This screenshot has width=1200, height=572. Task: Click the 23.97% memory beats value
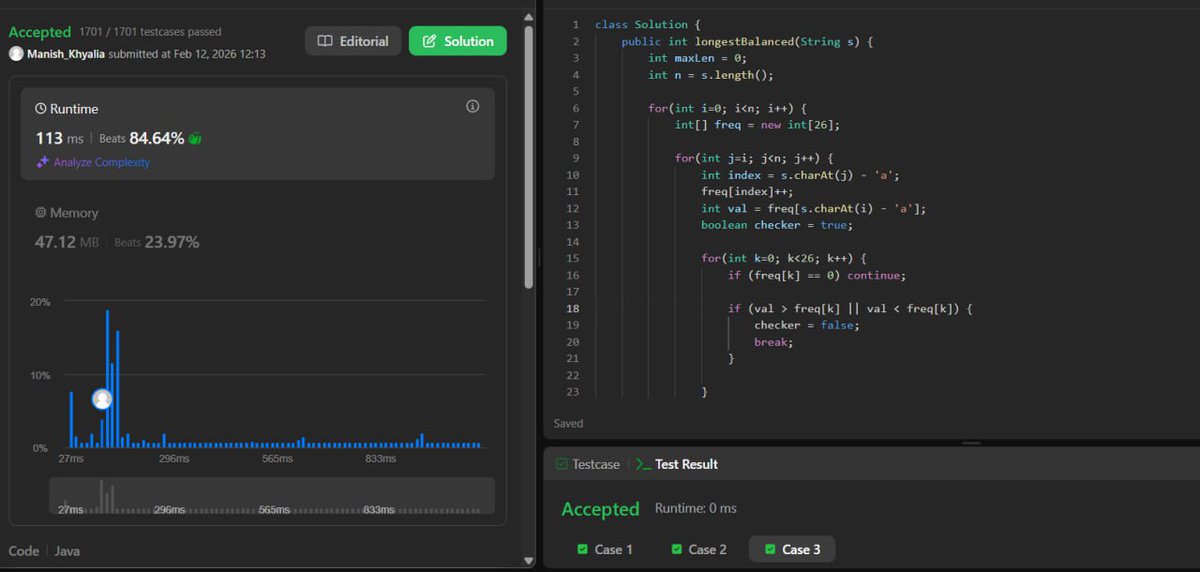(x=172, y=242)
